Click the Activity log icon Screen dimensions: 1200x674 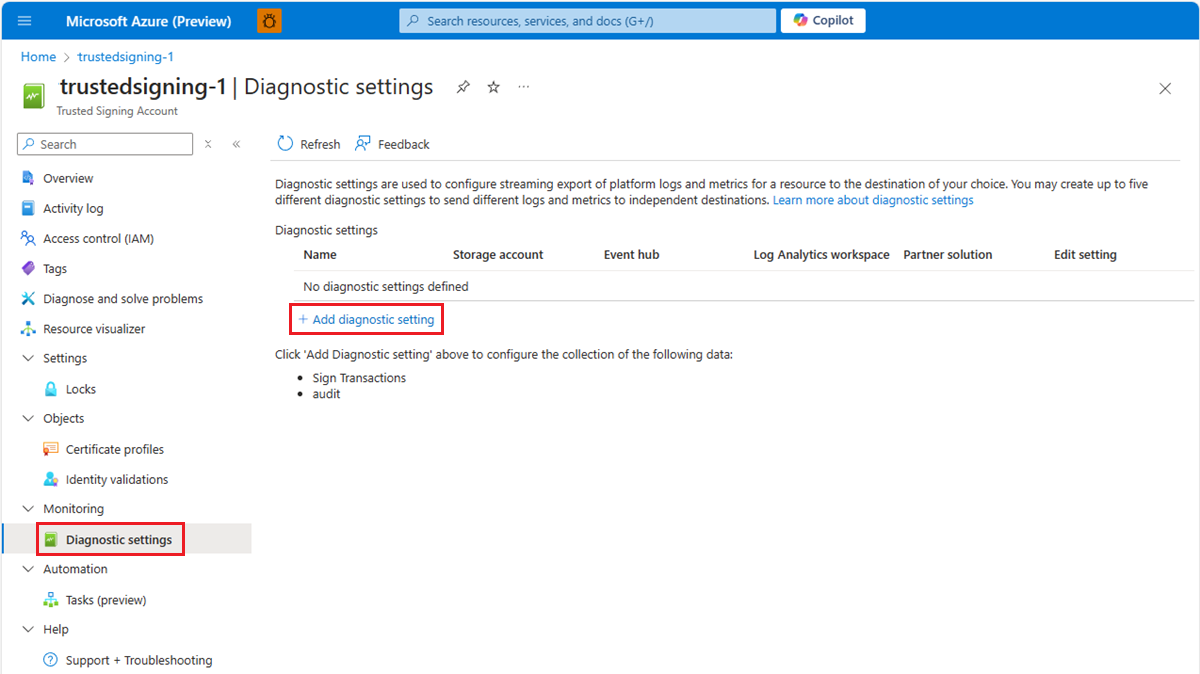pyautogui.click(x=28, y=208)
